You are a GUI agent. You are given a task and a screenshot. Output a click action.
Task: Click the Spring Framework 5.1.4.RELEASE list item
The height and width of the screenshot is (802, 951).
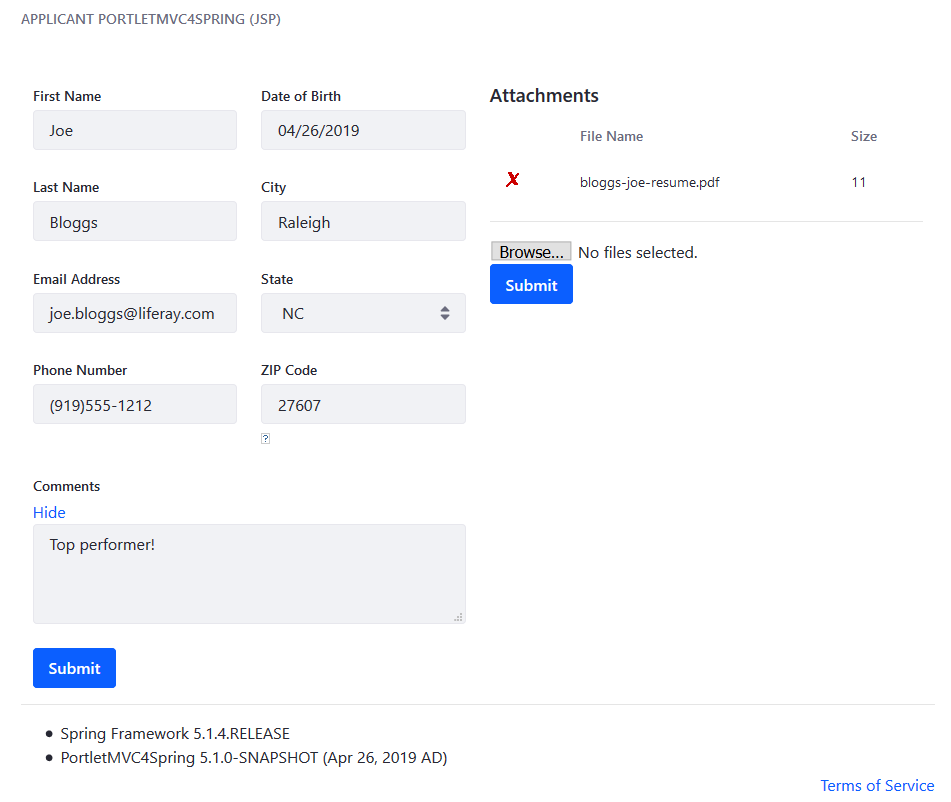(175, 733)
